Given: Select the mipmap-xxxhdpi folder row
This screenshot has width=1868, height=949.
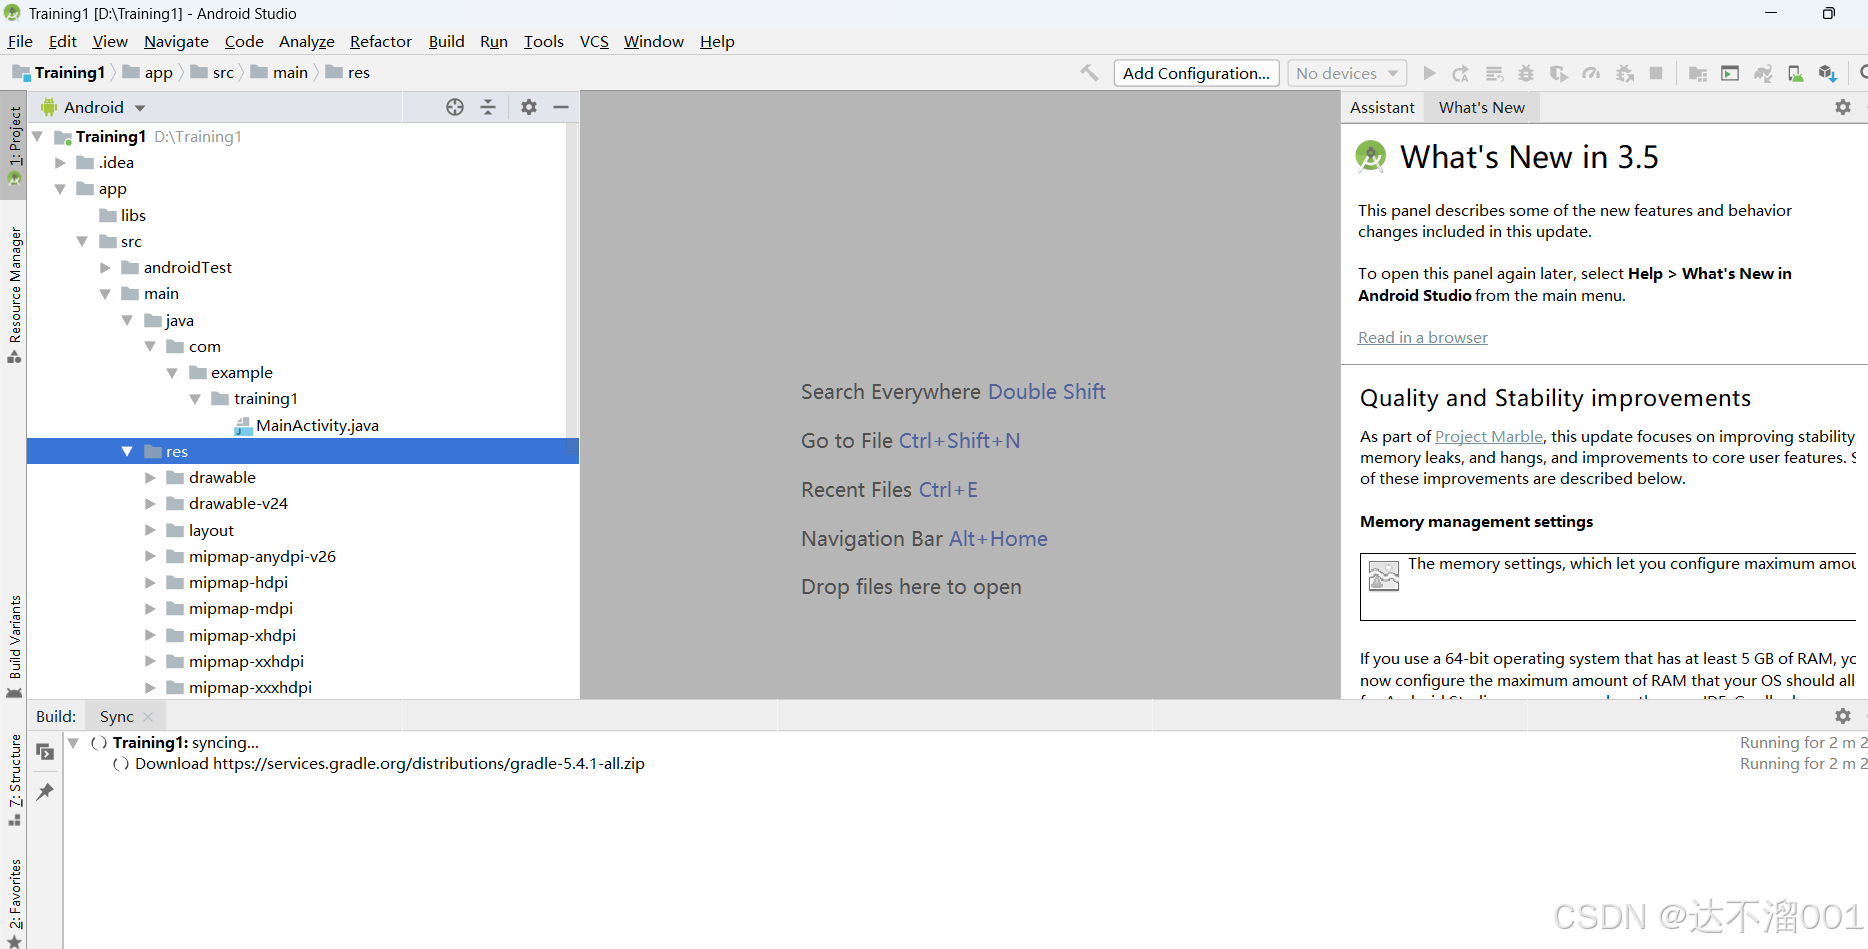Looking at the screenshot, I should [x=303, y=687].
